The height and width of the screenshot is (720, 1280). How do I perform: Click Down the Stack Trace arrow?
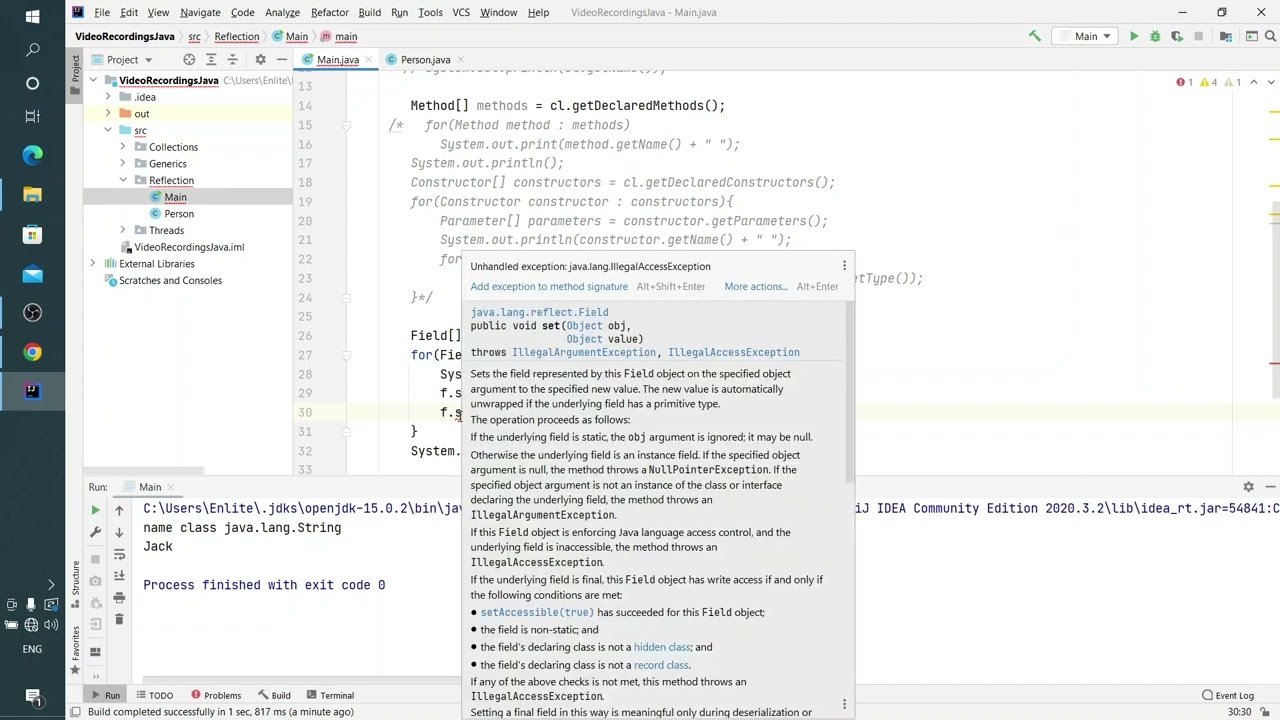(x=119, y=532)
